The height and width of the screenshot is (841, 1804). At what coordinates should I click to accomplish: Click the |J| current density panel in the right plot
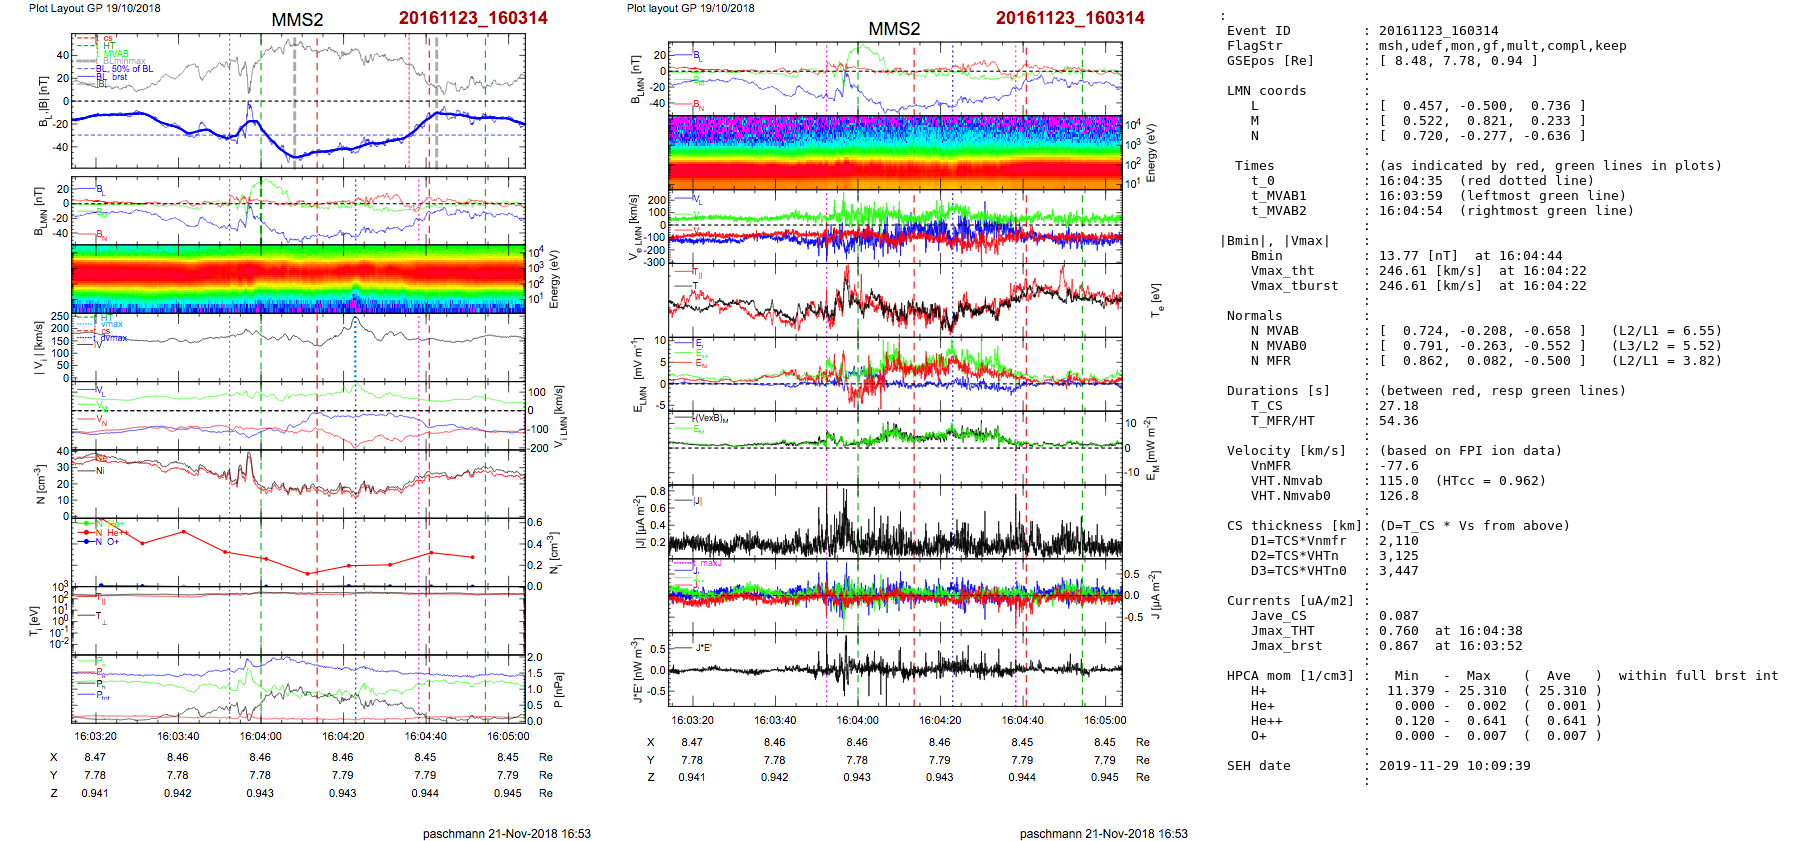tap(895, 520)
